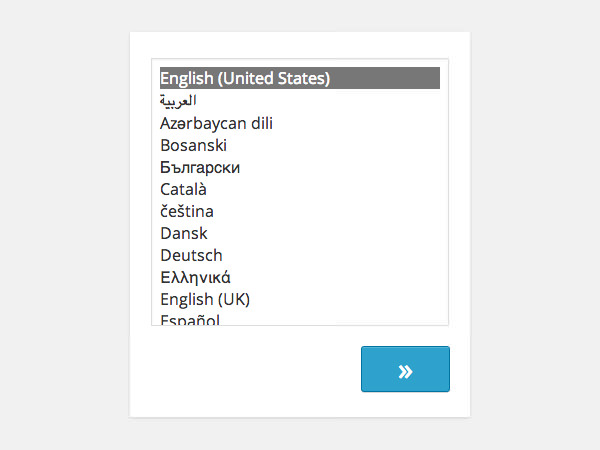Select English (United States) in the list
Viewport: 600px width, 450px height.
point(245,78)
